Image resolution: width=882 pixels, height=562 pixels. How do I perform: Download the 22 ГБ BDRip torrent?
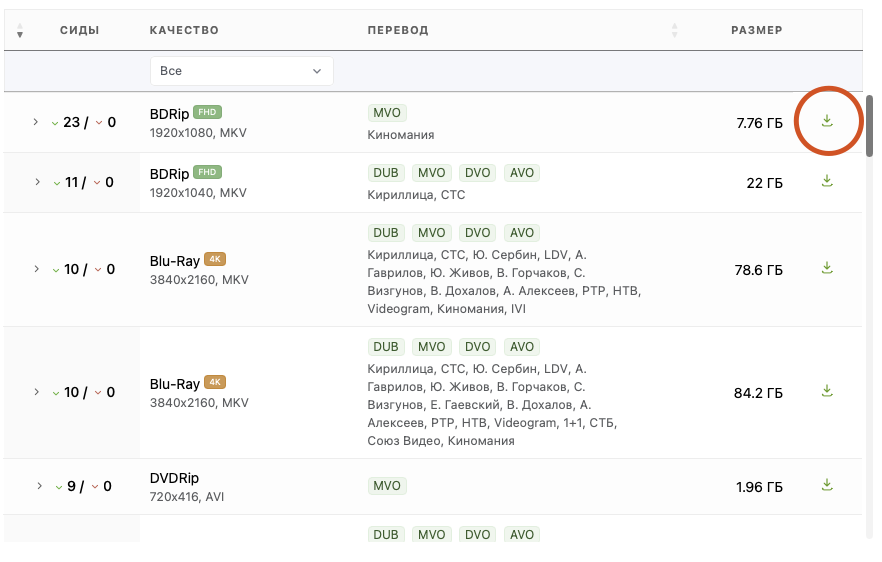tap(827, 181)
